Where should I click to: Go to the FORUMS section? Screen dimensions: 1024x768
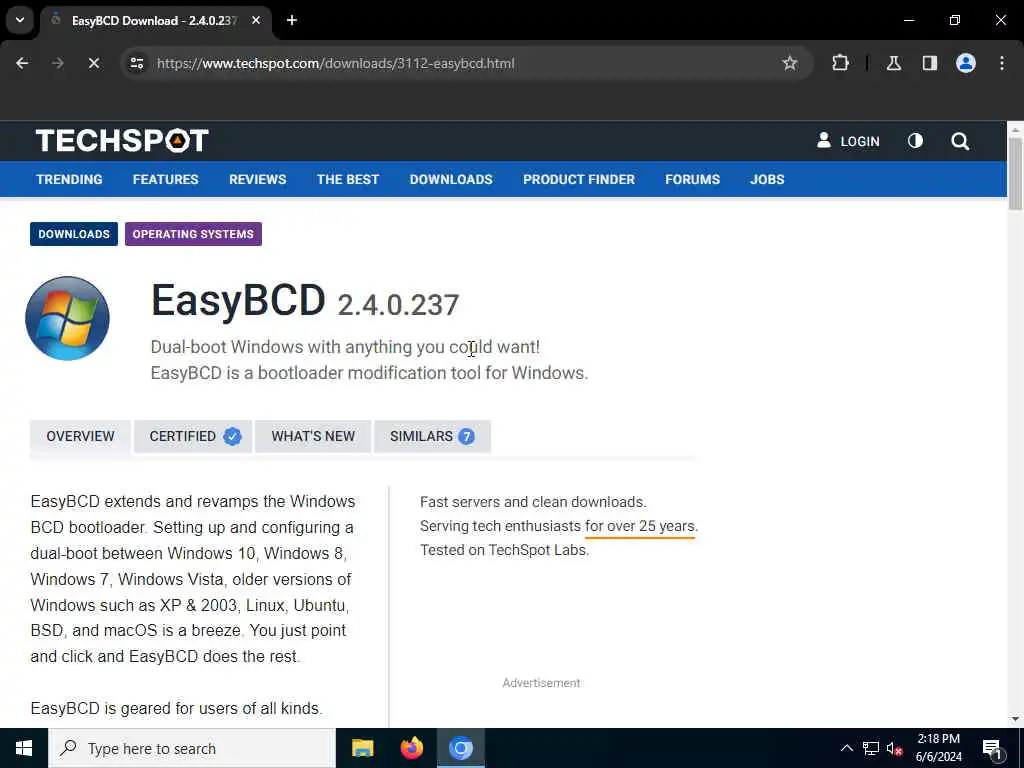692,180
